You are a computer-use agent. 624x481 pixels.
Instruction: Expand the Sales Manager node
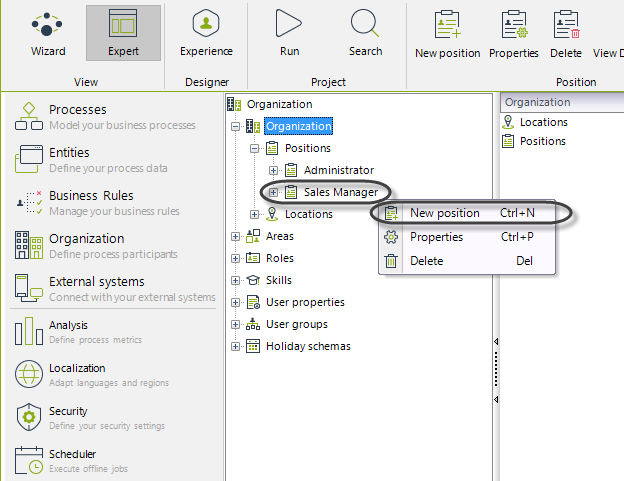(x=273, y=193)
